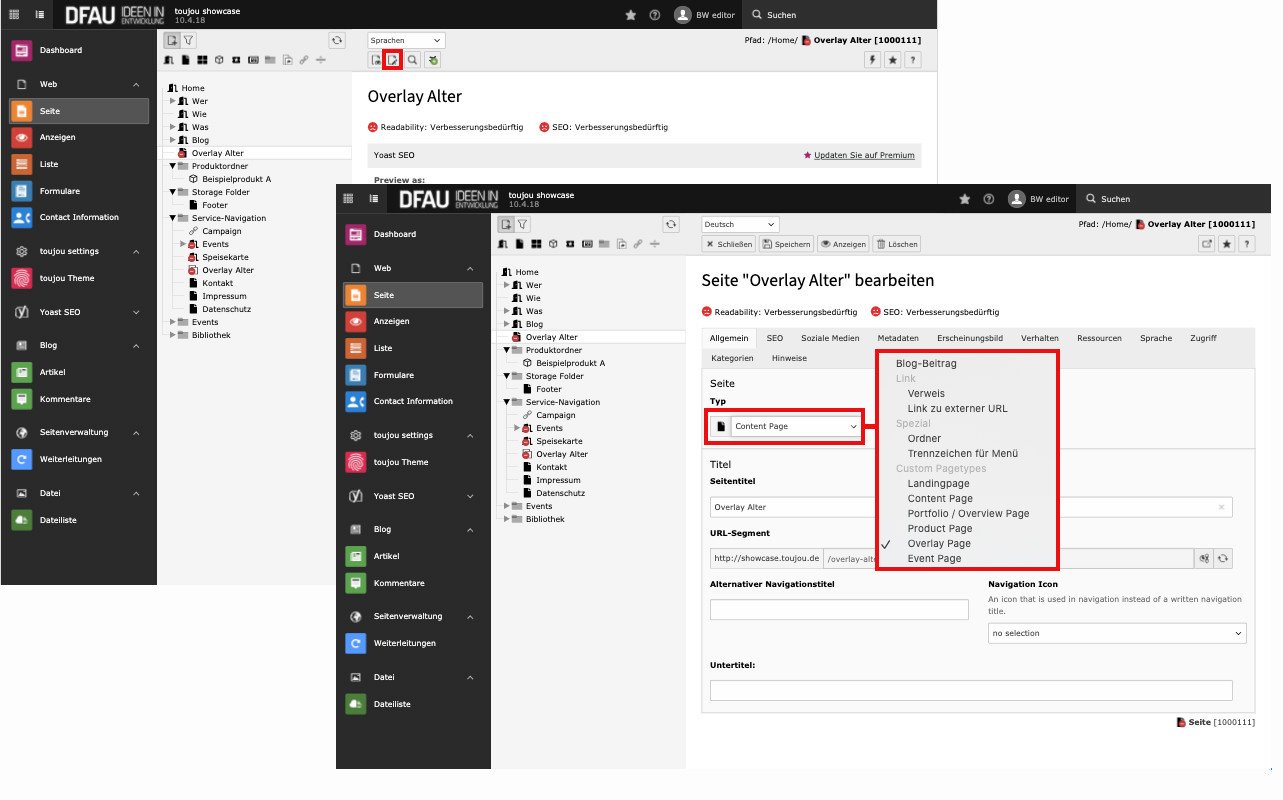This screenshot has height=800, width=1283.
Task: Click the highlighted edit page properties icon
Action: click(393, 60)
